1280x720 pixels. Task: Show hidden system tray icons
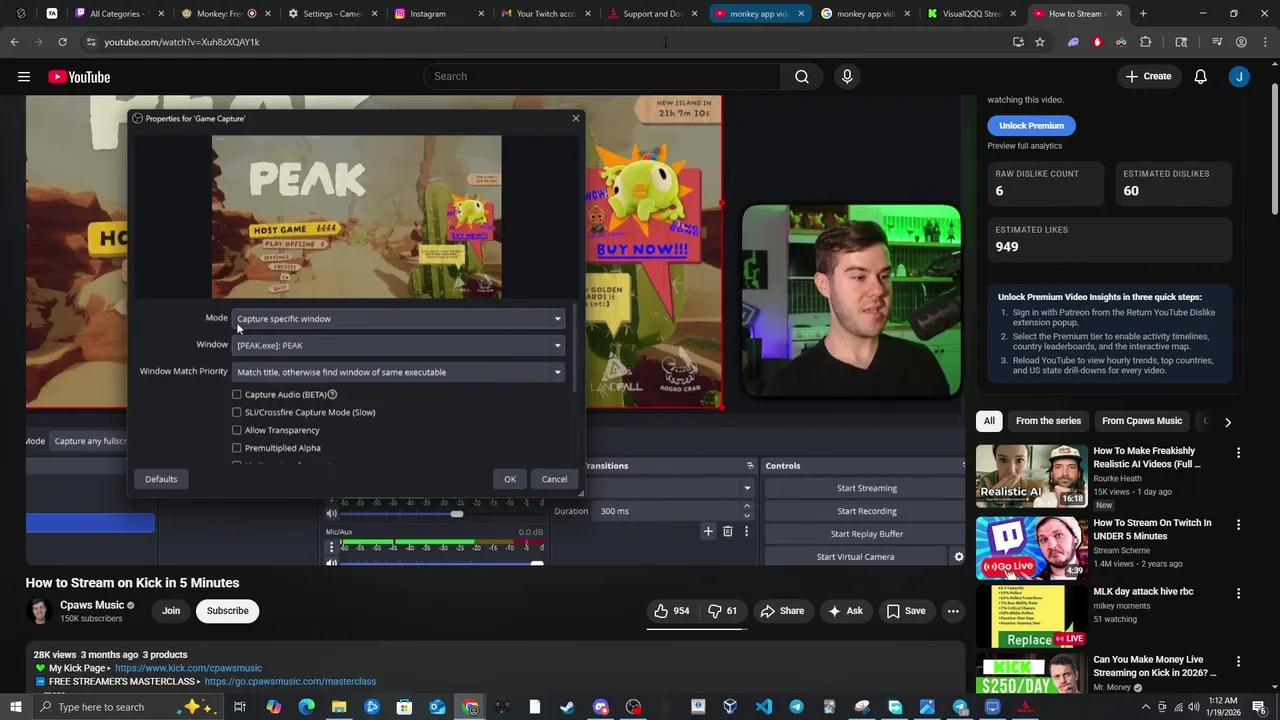(x=1145, y=707)
